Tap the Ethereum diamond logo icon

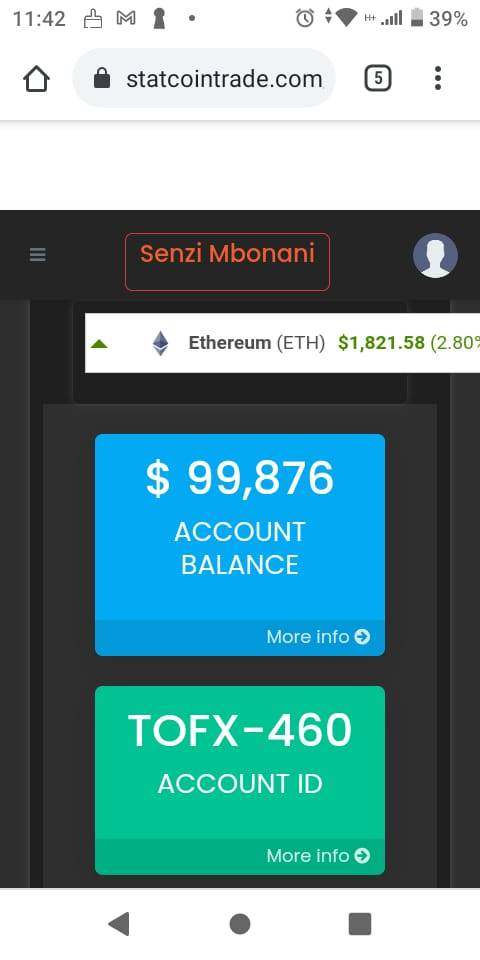pyautogui.click(x=160, y=343)
